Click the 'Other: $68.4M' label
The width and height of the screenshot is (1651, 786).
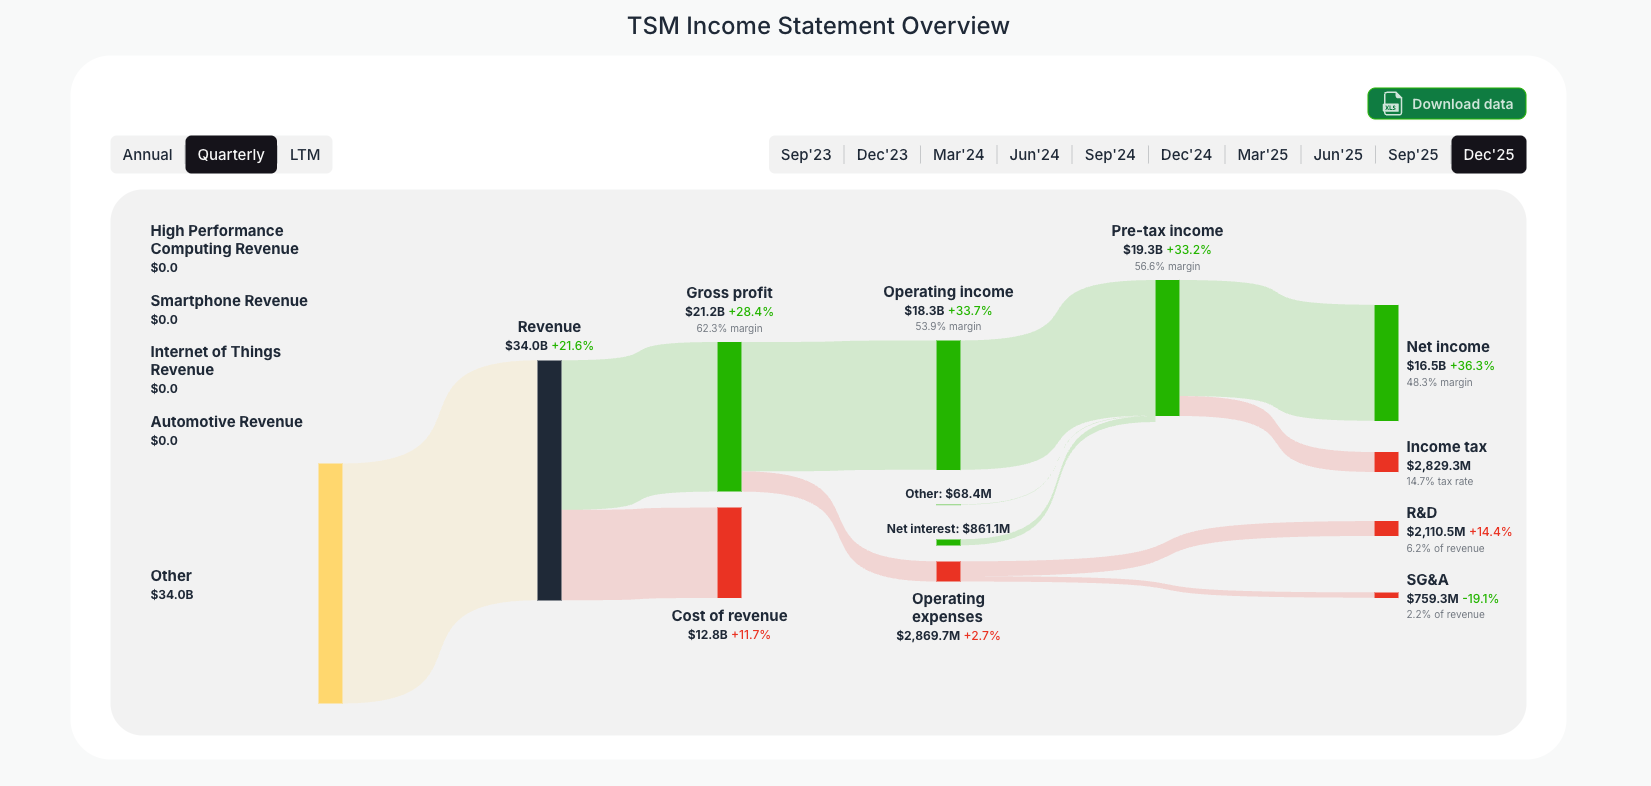click(x=948, y=494)
